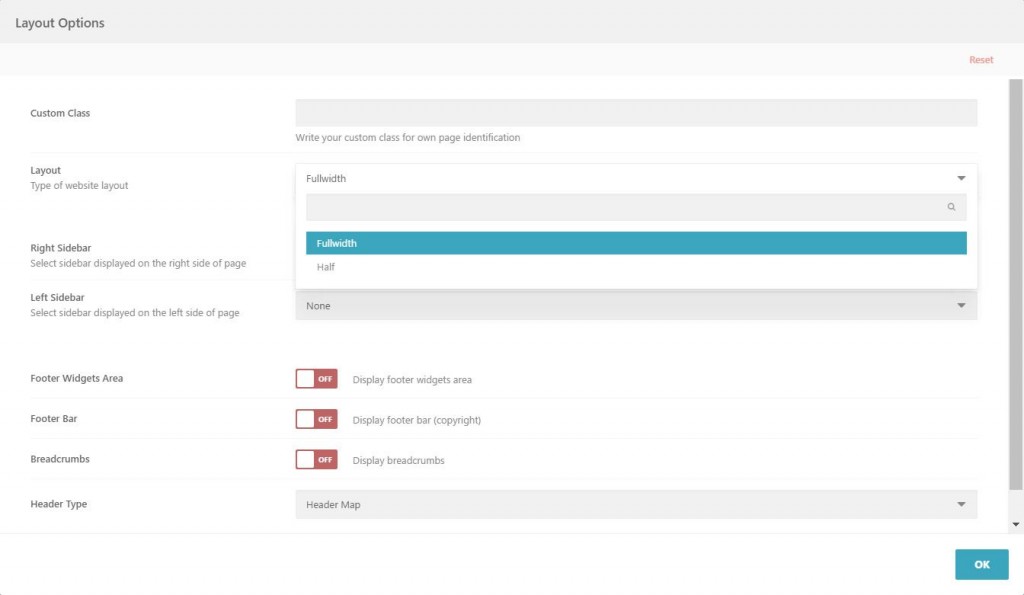Click the Layout dropdown caret arrow

click(x=961, y=178)
